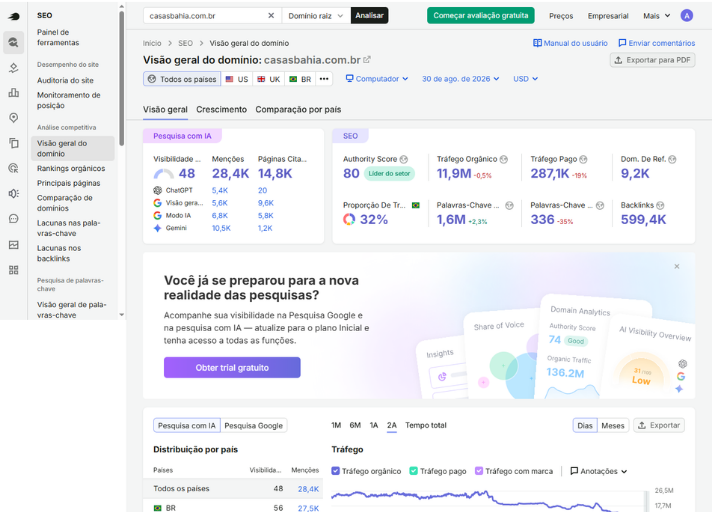712x512 pixels.
Task: Click the Brazil flag beside Proporção De Tr.
Action: click(x=415, y=205)
